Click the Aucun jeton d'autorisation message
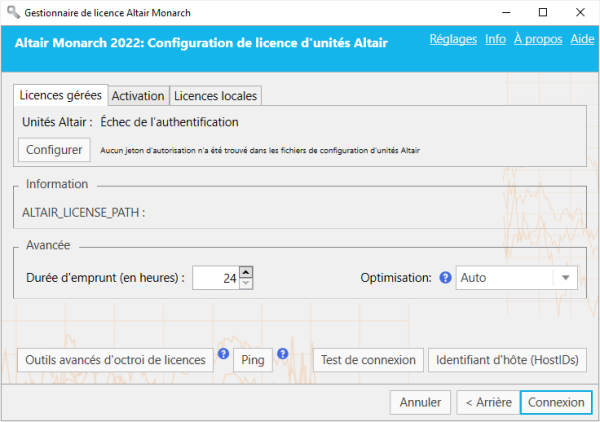600x422 pixels. pos(260,150)
